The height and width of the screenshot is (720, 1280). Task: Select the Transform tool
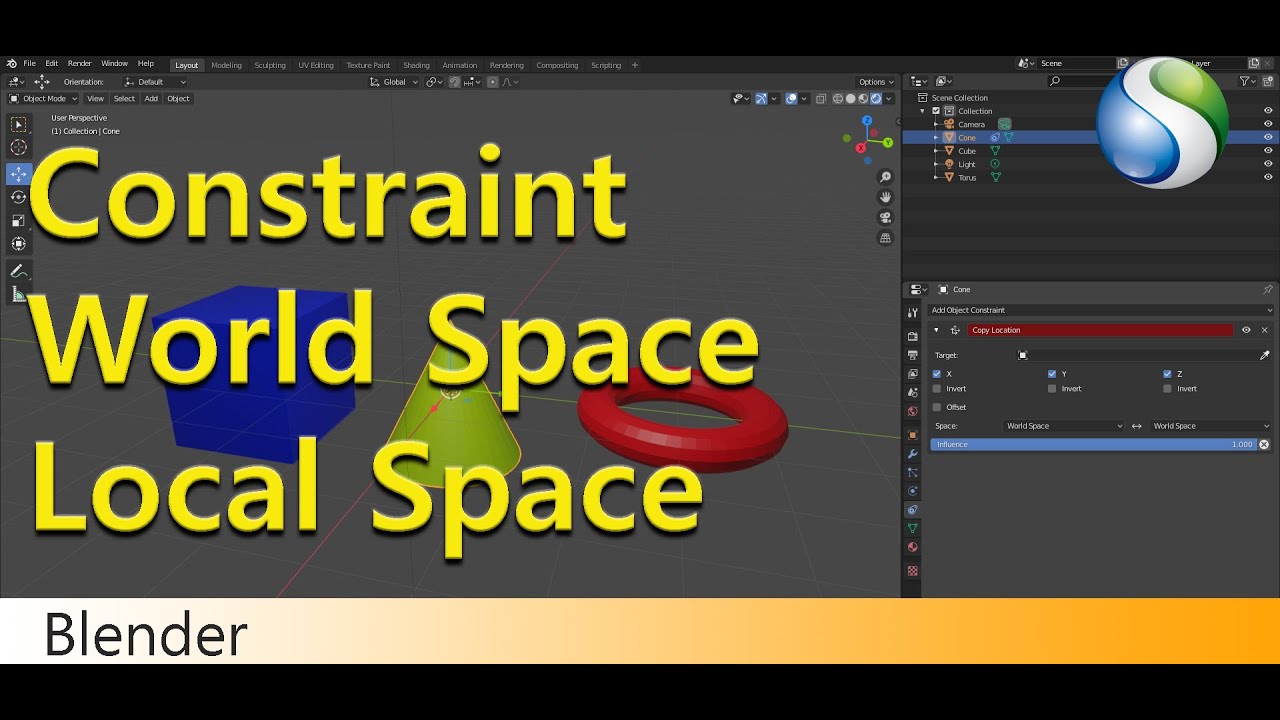(x=18, y=244)
